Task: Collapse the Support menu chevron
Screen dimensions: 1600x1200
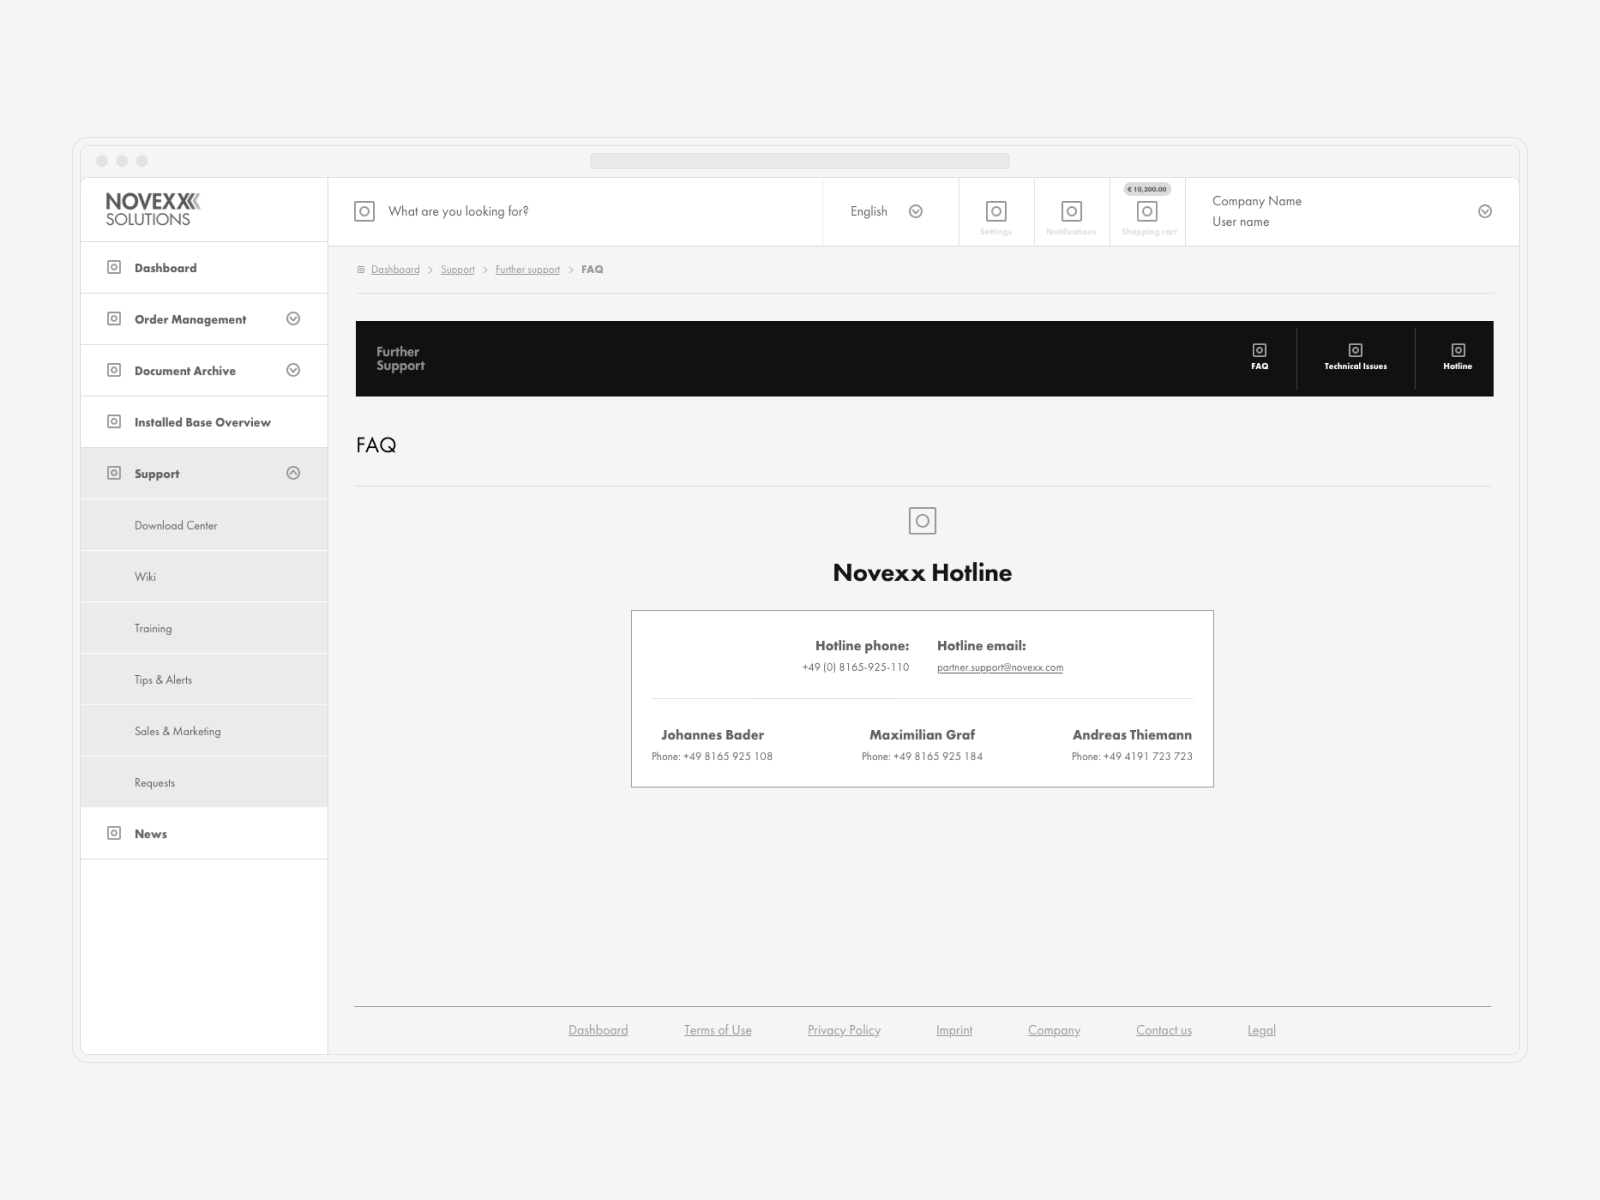Action: [x=293, y=473]
